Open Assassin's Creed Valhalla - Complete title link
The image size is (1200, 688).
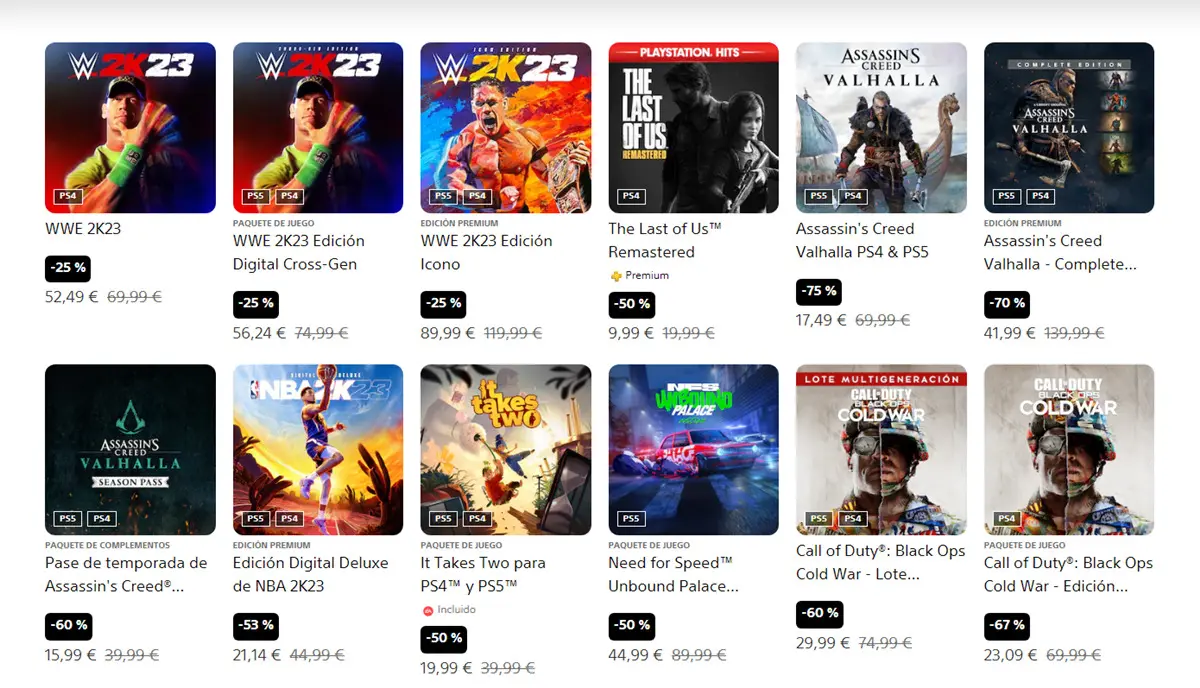(x=1060, y=252)
